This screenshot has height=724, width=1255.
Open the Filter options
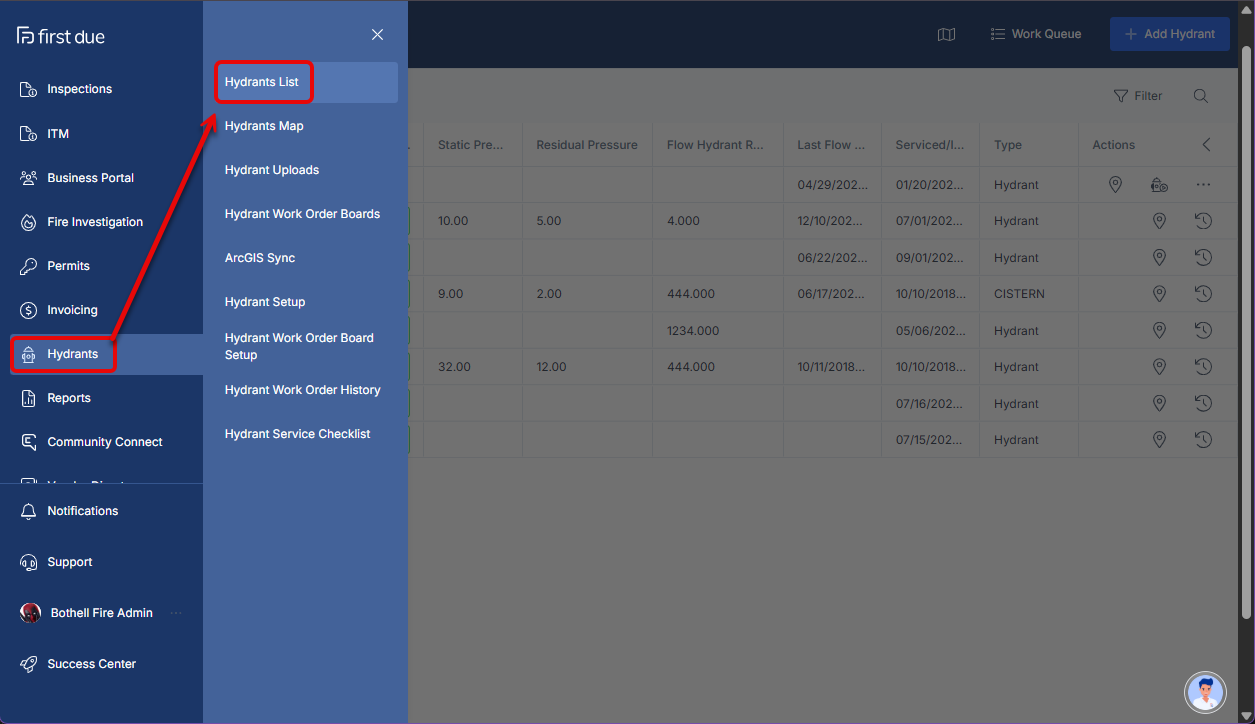(x=1138, y=96)
